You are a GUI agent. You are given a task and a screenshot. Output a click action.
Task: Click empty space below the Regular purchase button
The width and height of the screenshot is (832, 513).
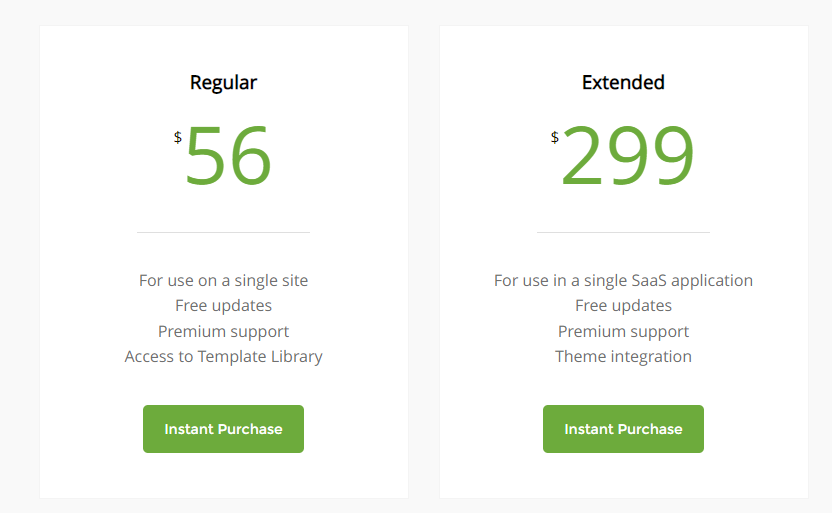click(223, 476)
